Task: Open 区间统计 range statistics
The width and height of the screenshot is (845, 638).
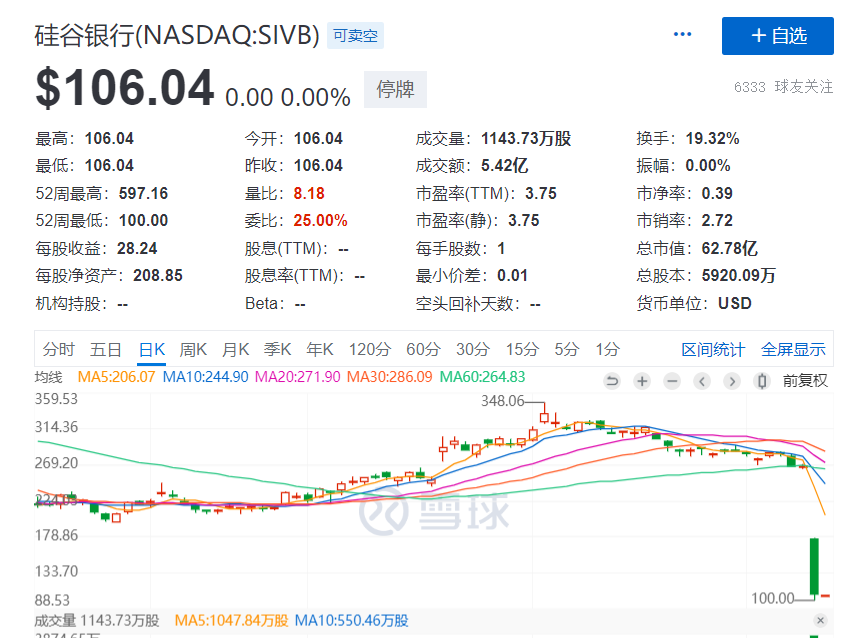Action: [x=713, y=350]
